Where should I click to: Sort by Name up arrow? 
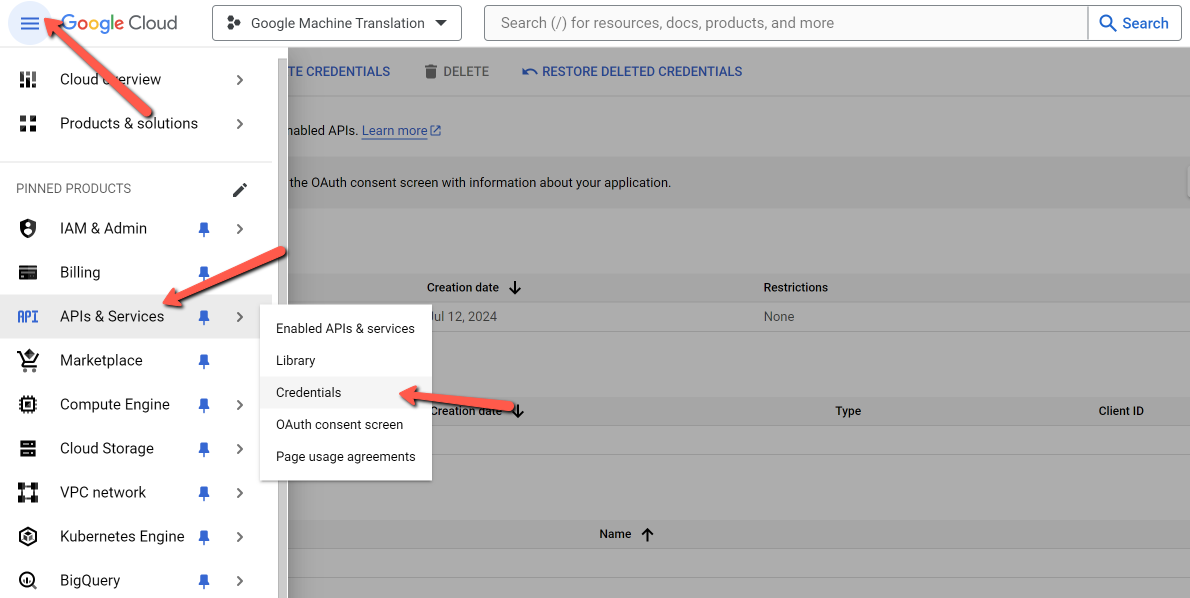[x=647, y=535]
